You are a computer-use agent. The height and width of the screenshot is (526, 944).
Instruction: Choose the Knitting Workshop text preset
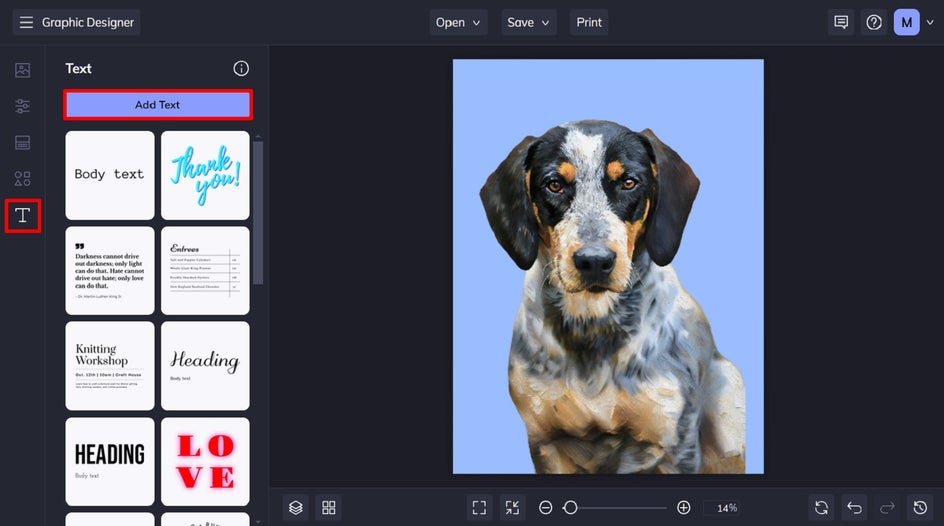pos(110,366)
